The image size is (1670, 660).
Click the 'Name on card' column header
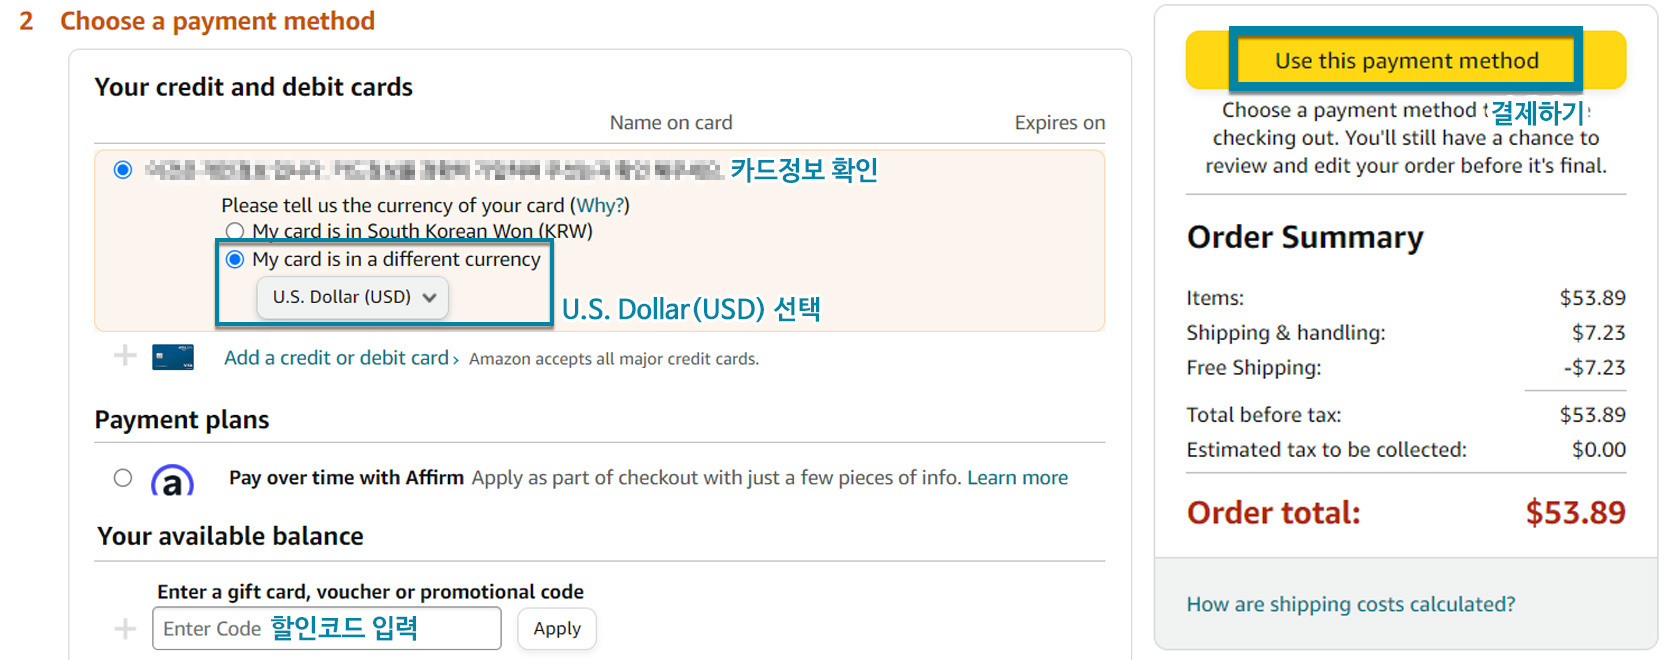(670, 122)
